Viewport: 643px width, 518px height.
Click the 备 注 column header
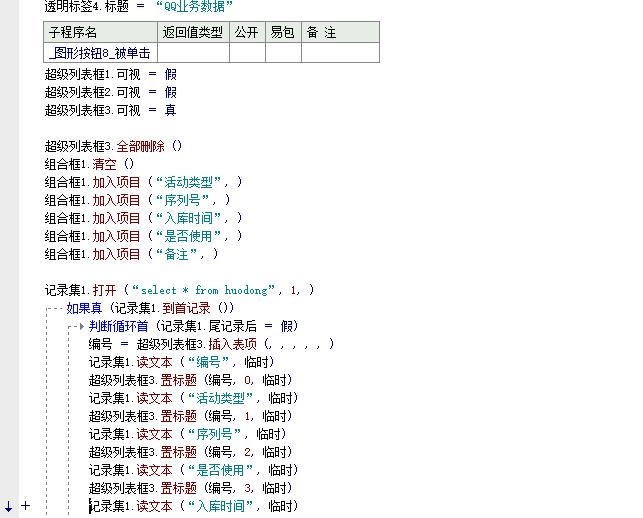pyautogui.click(x=340, y=32)
